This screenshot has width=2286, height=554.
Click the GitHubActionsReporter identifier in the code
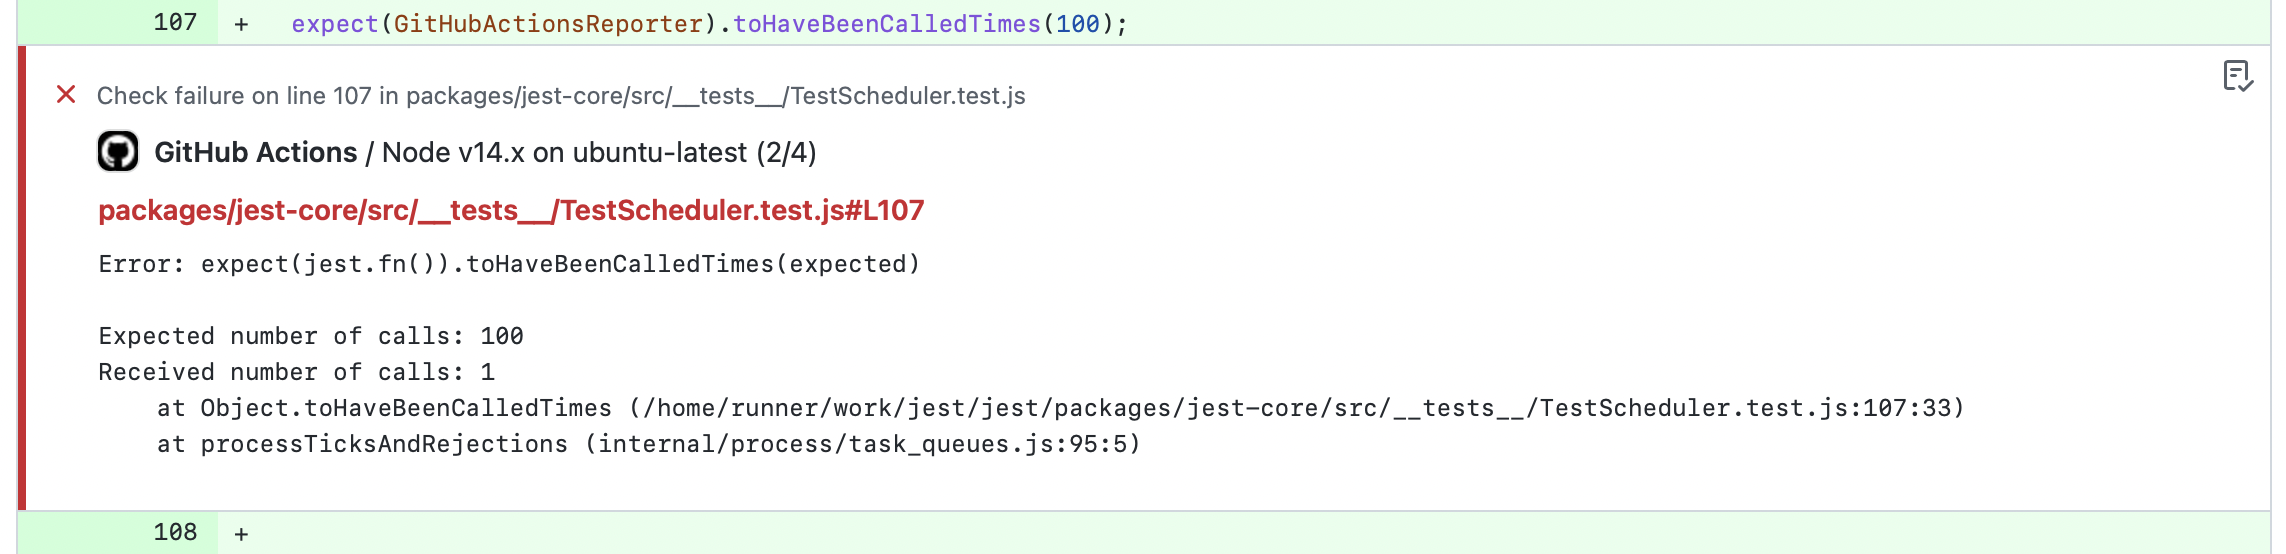(548, 24)
